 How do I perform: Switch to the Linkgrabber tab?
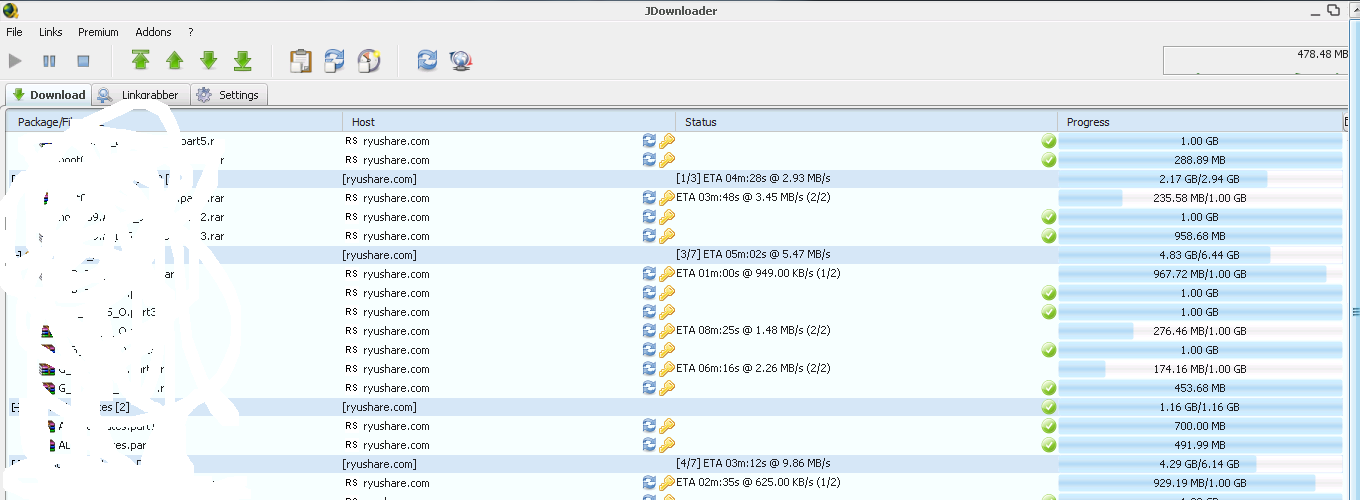coord(139,95)
